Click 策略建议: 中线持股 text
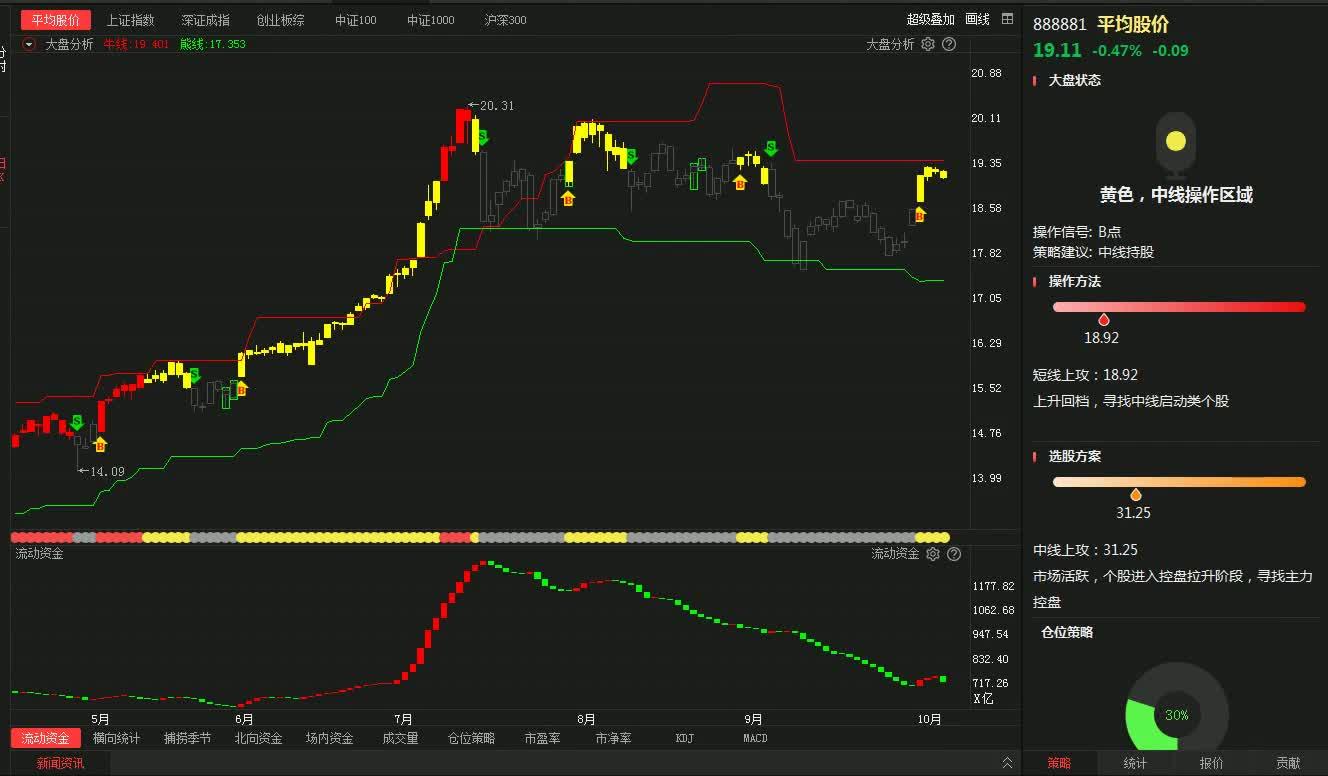The height and width of the screenshot is (776, 1328). tap(1093, 252)
